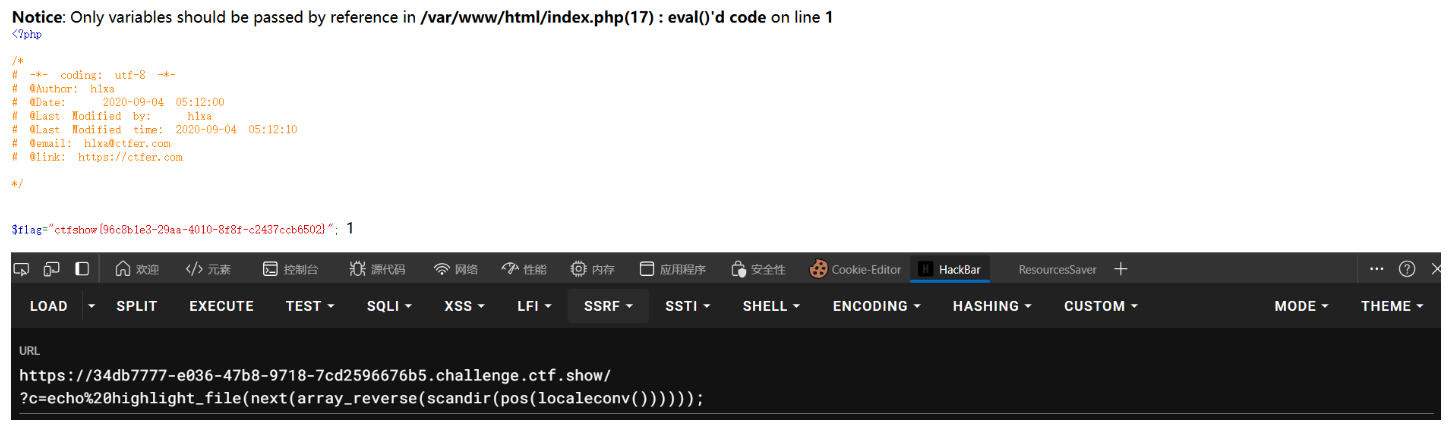The width and height of the screenshot is (1450, 429).
Task: Open the 网络 network wifi icon tab
Action: coord(455,269)
